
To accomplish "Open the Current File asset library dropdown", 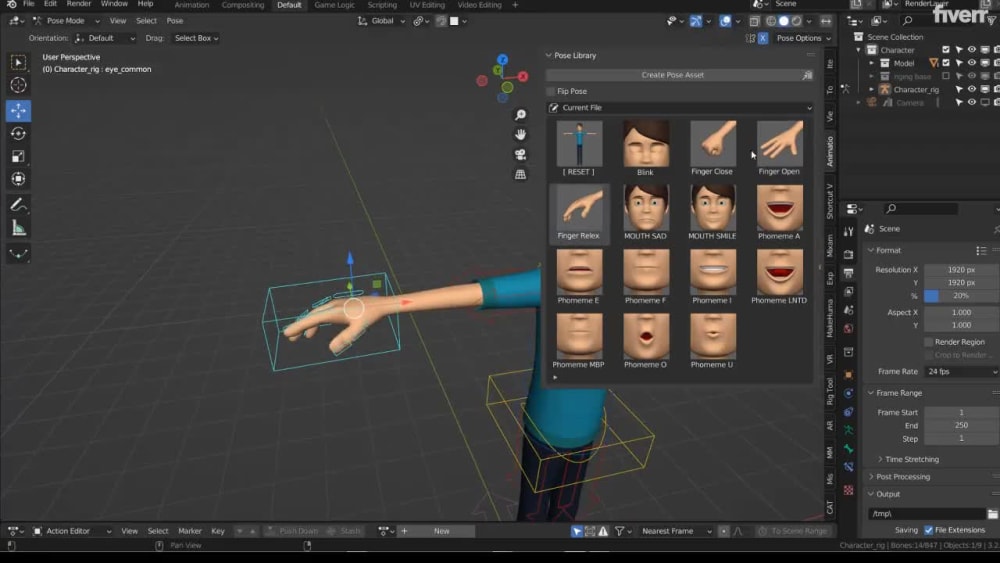I will coord(680,108).
